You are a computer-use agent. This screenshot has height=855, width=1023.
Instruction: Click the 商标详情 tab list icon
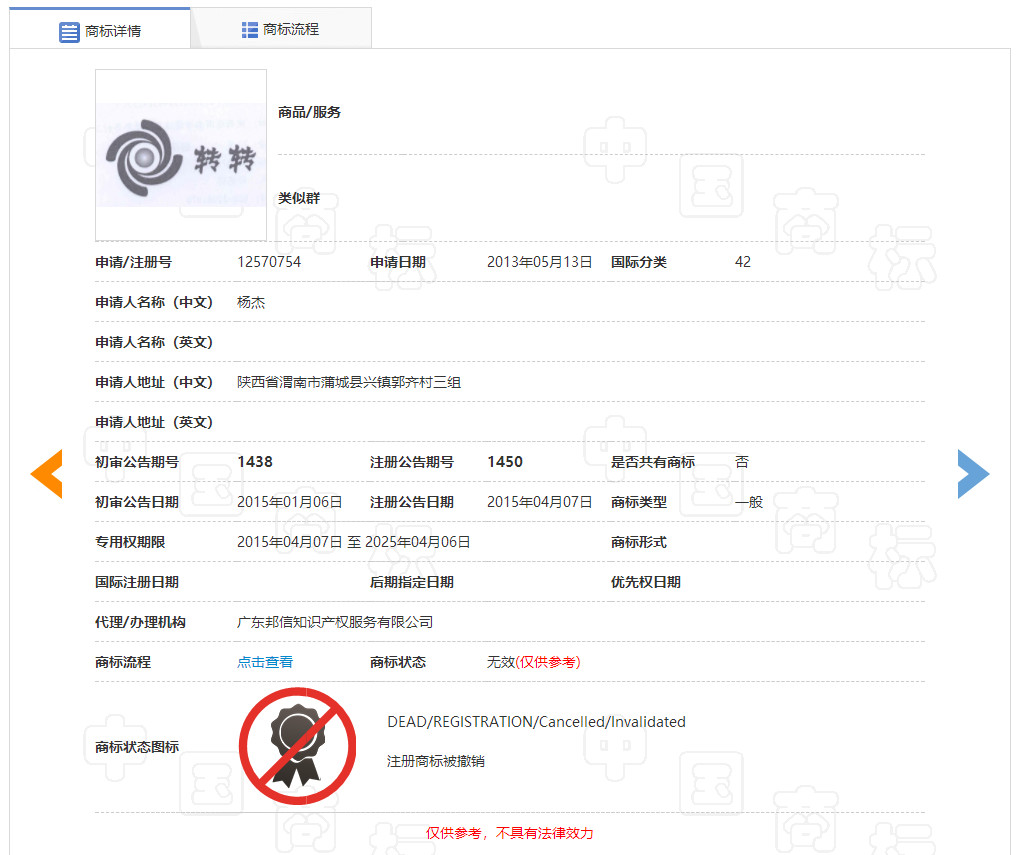[x=69, y=31]
